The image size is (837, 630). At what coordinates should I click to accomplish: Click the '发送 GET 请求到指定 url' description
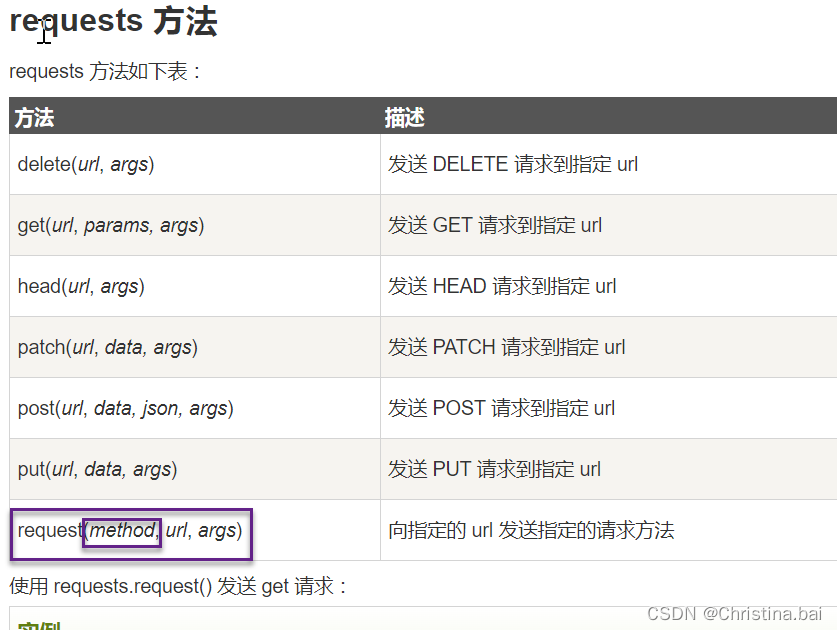coord(495,225)
